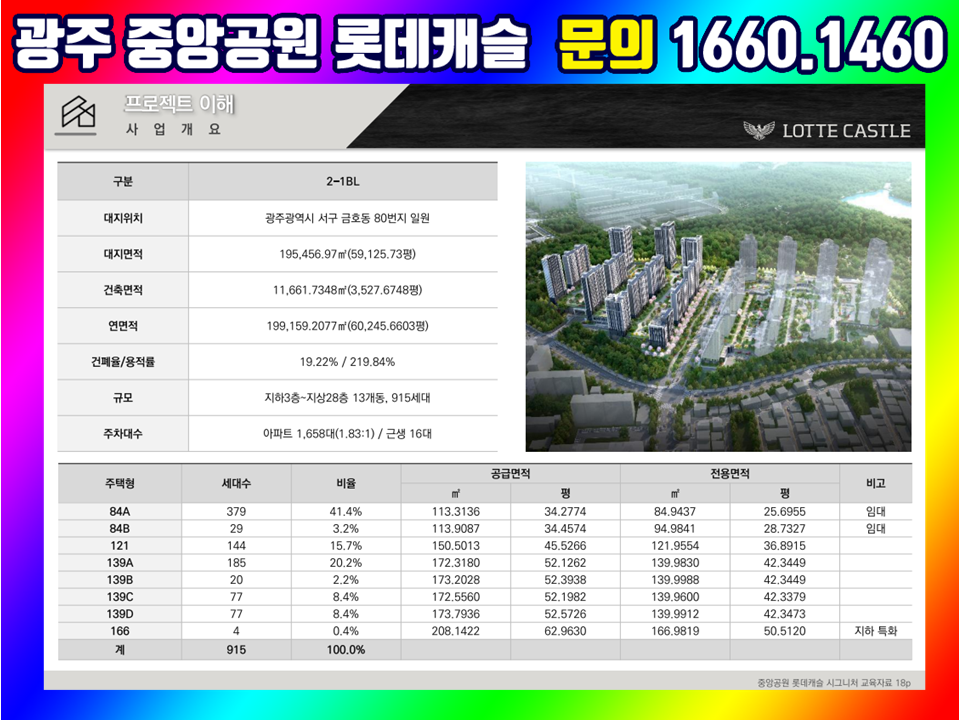Viewport: 960px width, 720px height.
Task: Click the 113.3136 supply area cell
Action: pos(456,512)
